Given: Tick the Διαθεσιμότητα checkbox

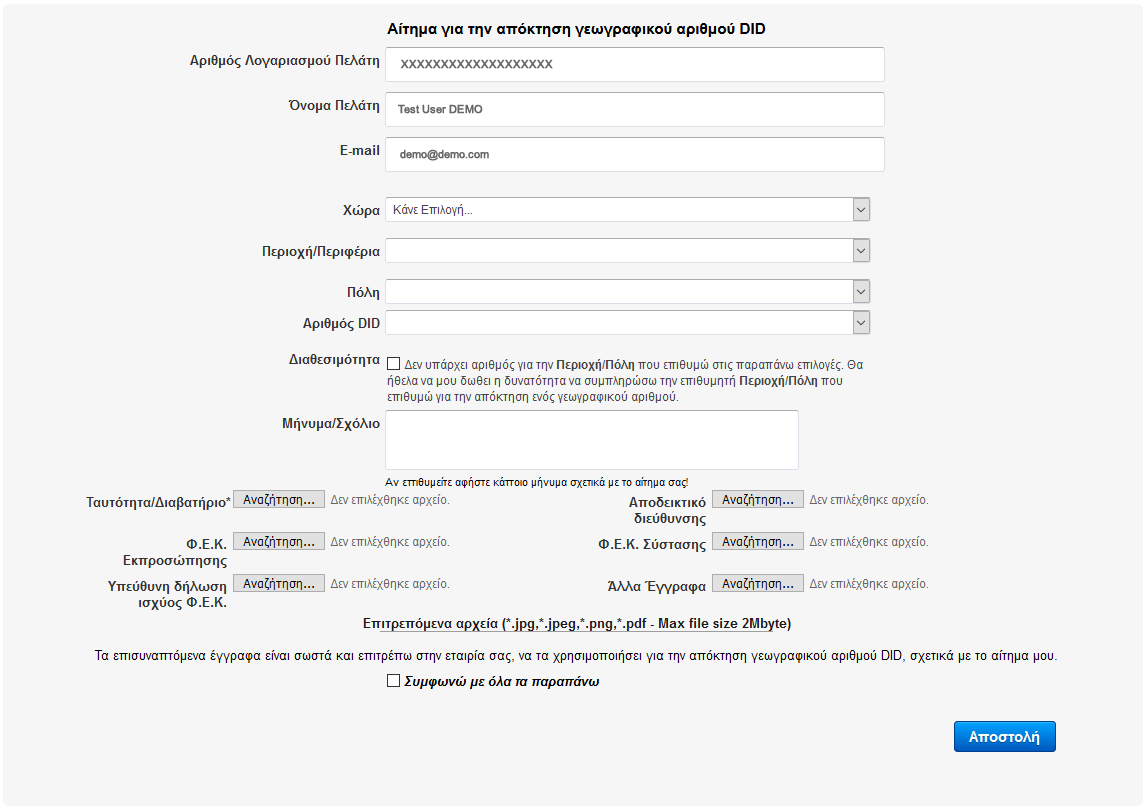Looking at the screenshot, I should pyautogui.click(x=393, y=365).
